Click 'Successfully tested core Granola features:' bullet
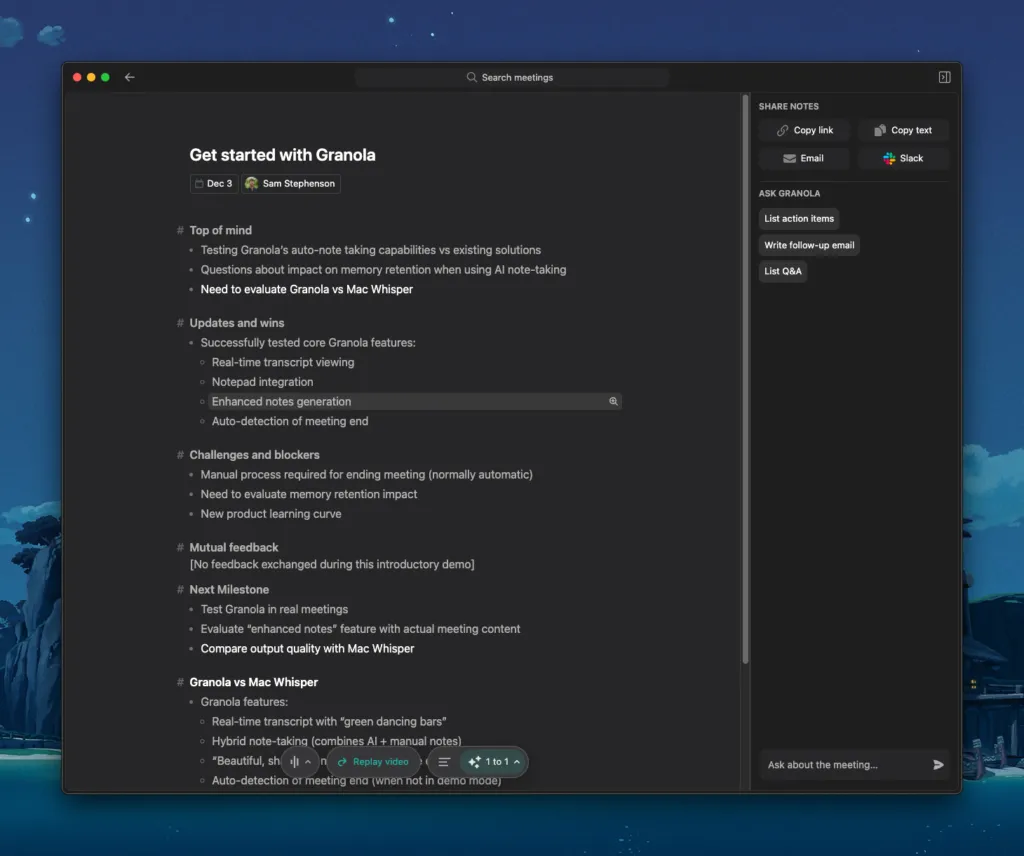 308,343
